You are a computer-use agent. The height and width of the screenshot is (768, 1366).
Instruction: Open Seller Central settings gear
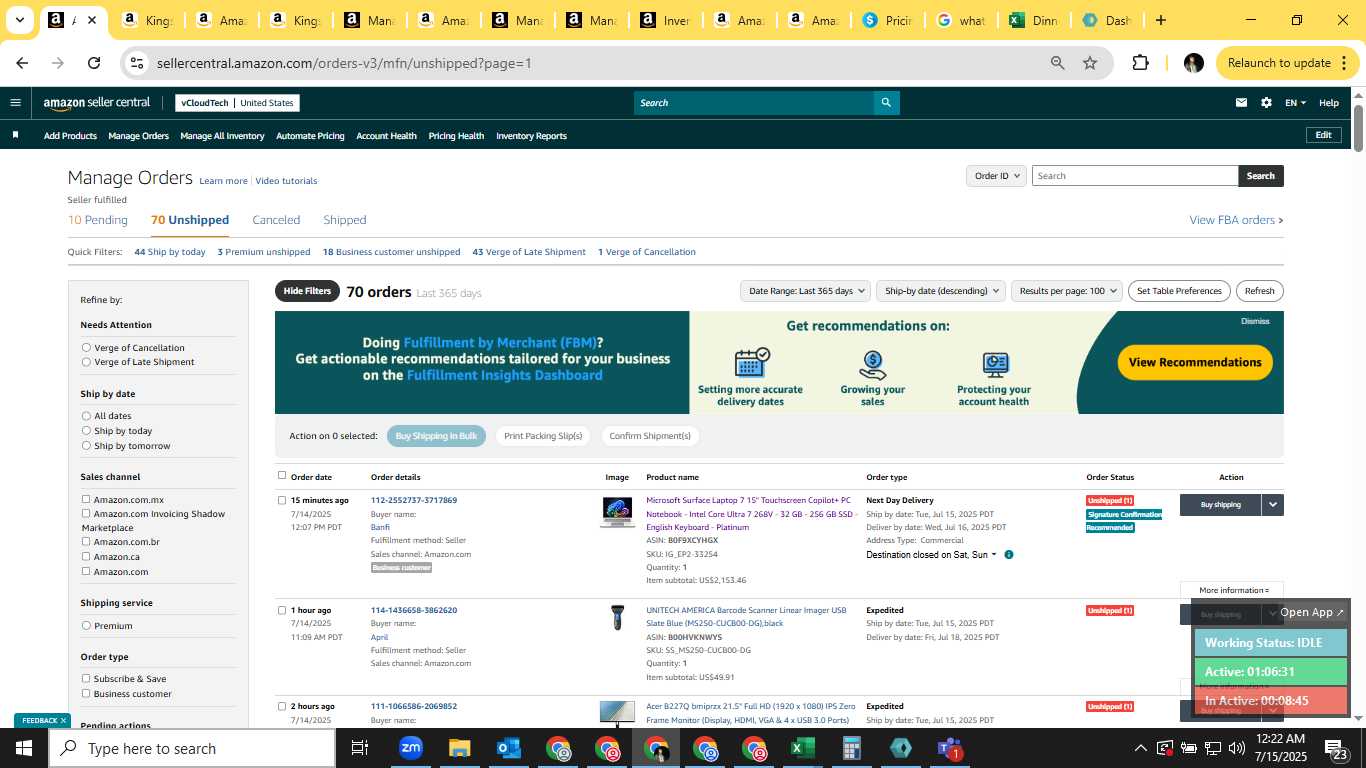click(x=1266, y=102)
